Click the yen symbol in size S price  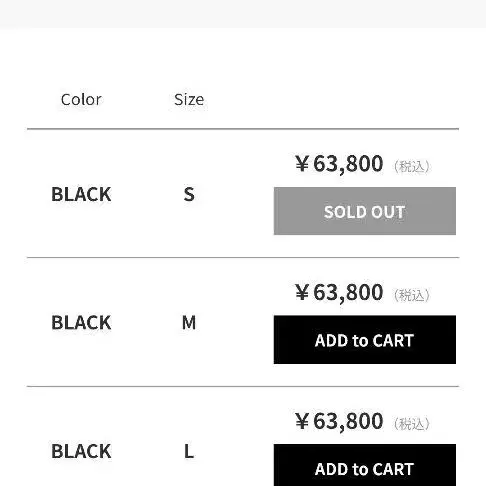(302, 164)
